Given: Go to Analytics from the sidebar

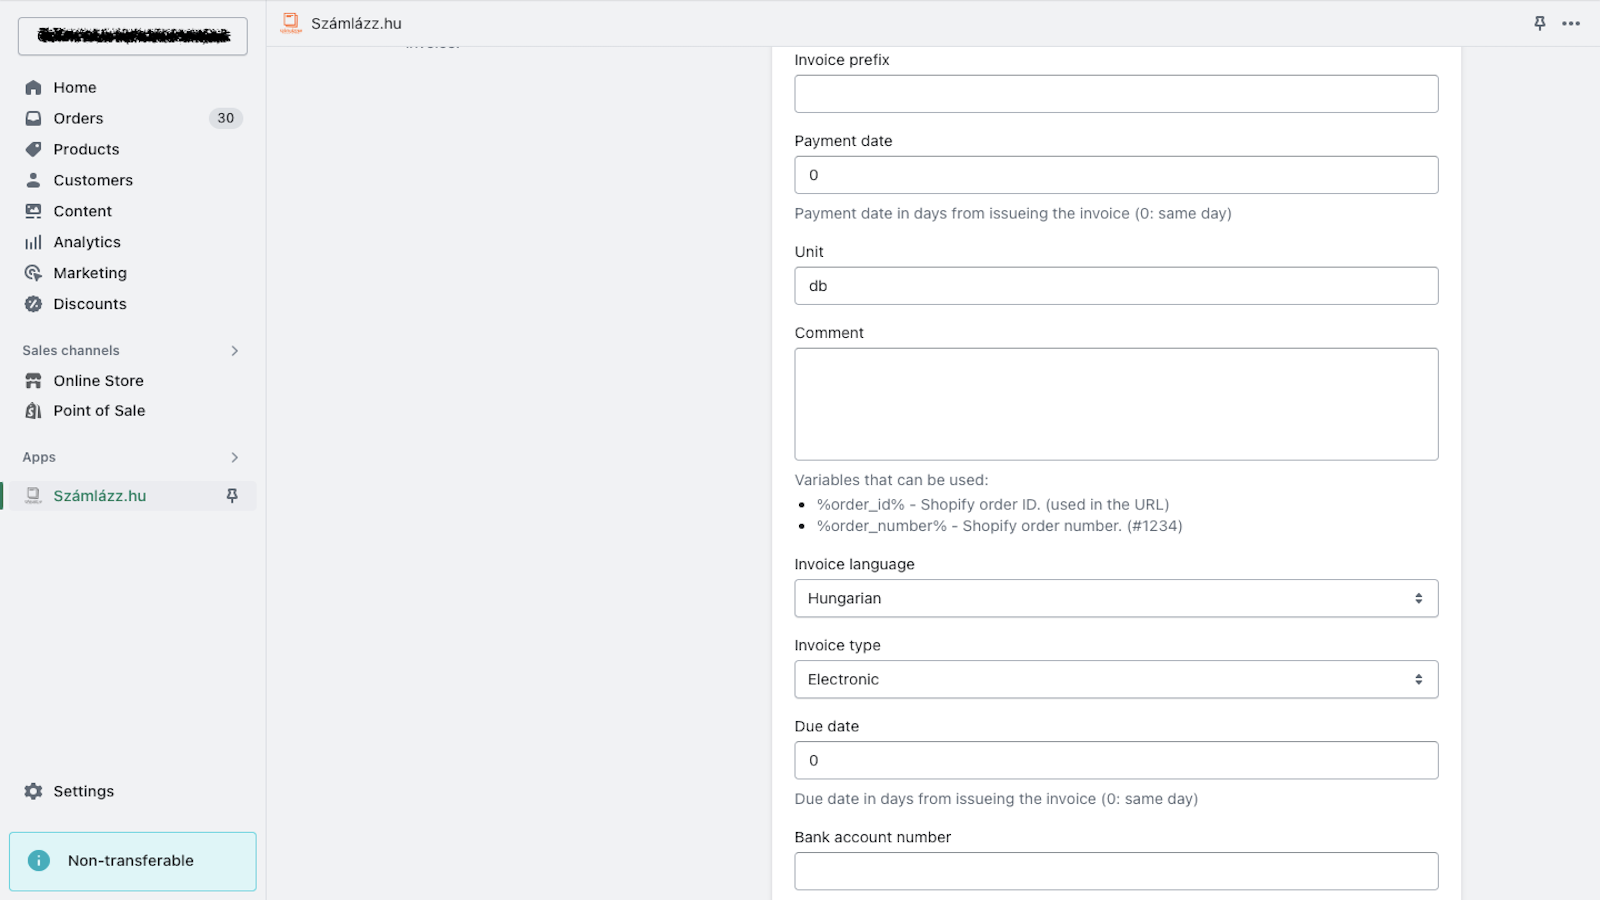Looking at the screenshot, I should tap(87, 241).
